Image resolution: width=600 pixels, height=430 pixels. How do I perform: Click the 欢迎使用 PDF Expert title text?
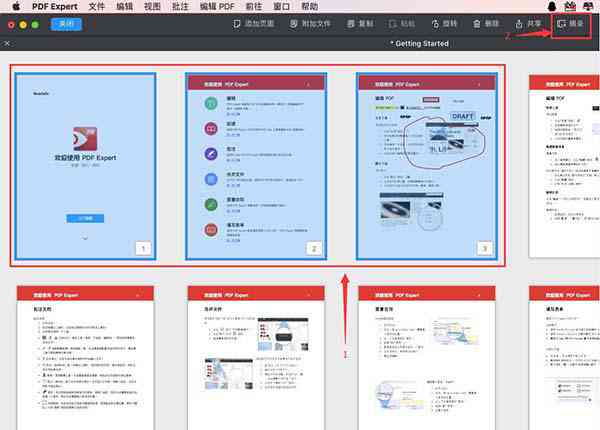(85, 158)
